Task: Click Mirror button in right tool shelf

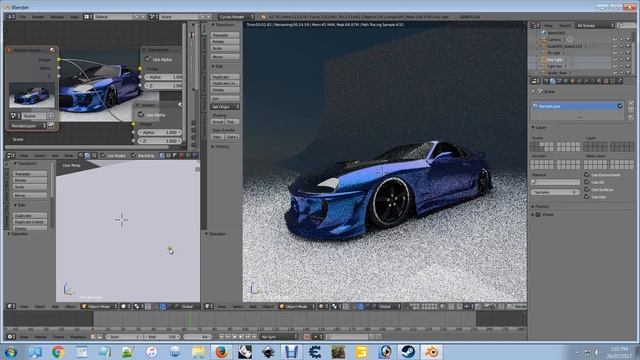Action: pyautogui.click(x=225, y=57)
